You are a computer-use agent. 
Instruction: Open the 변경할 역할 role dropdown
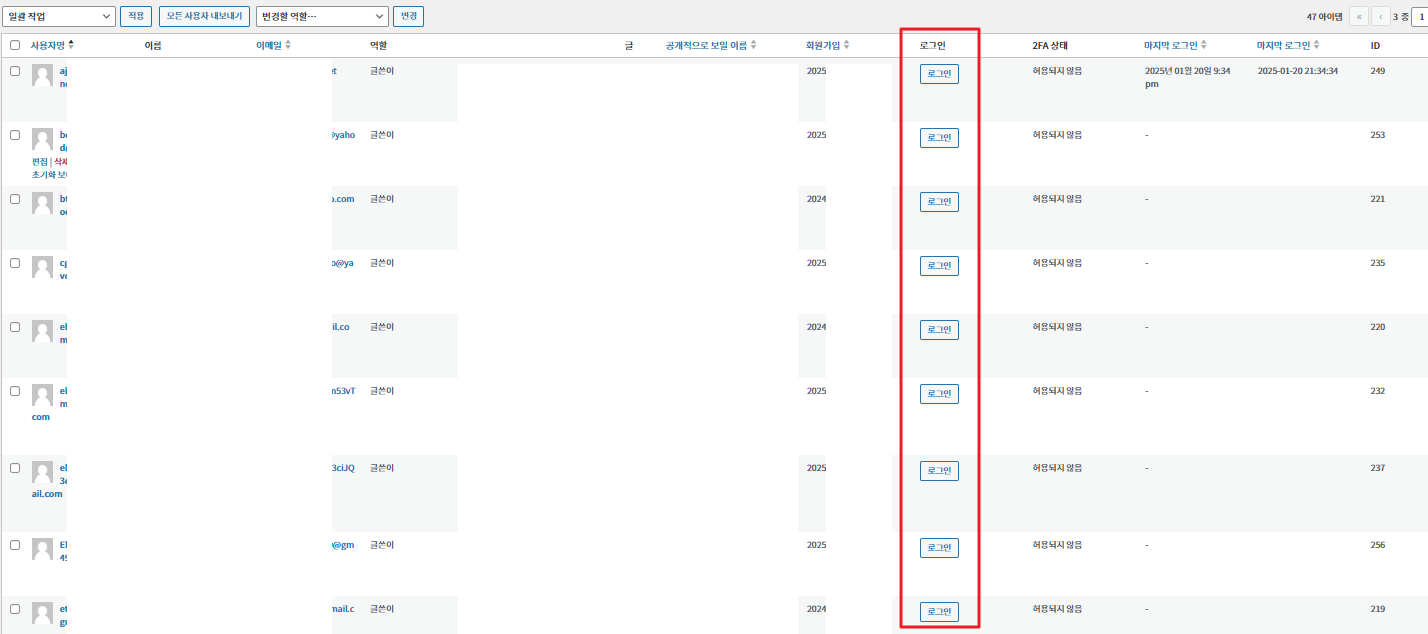click(x=321, y=16)
